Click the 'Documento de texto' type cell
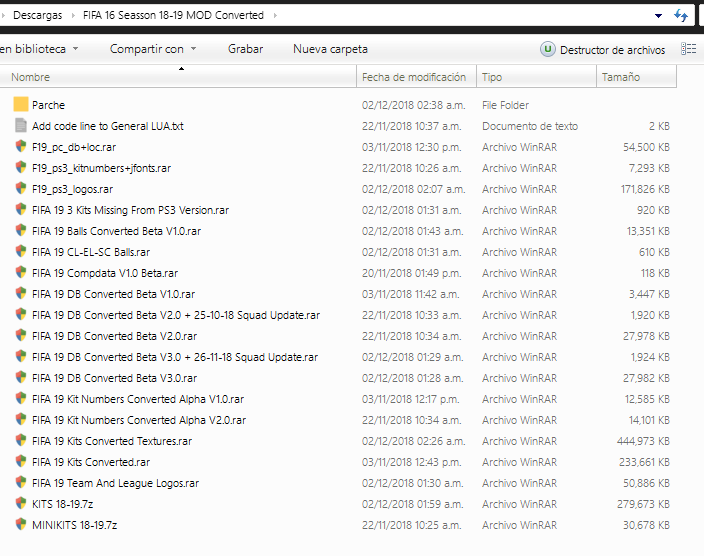The height and width of the screenshot is (556, 704). (530, 126)
